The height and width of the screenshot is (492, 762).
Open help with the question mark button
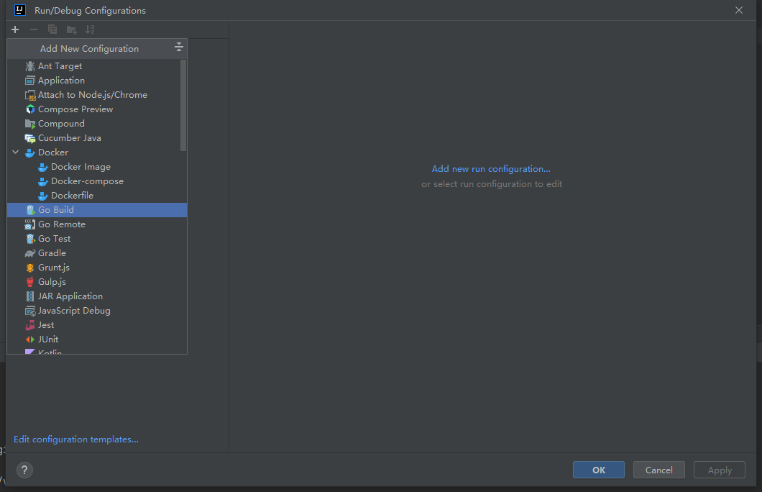pyautogui.click(x=25, y=470)
